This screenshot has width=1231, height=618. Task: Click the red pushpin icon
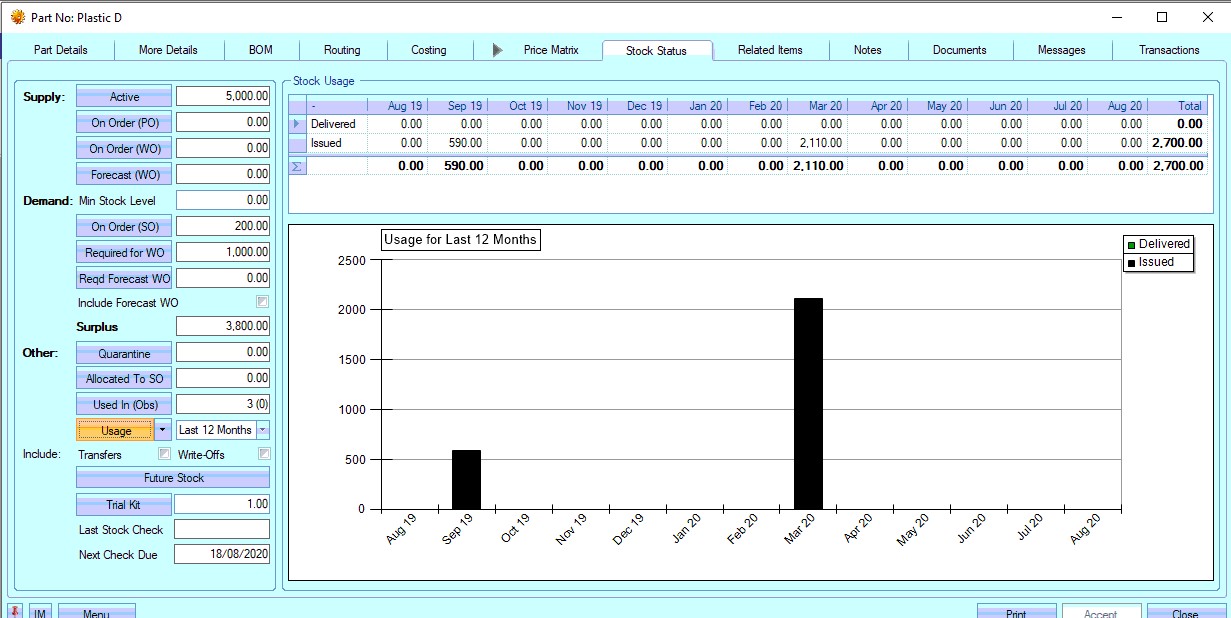pyautogui.click(x=15, y=611)
